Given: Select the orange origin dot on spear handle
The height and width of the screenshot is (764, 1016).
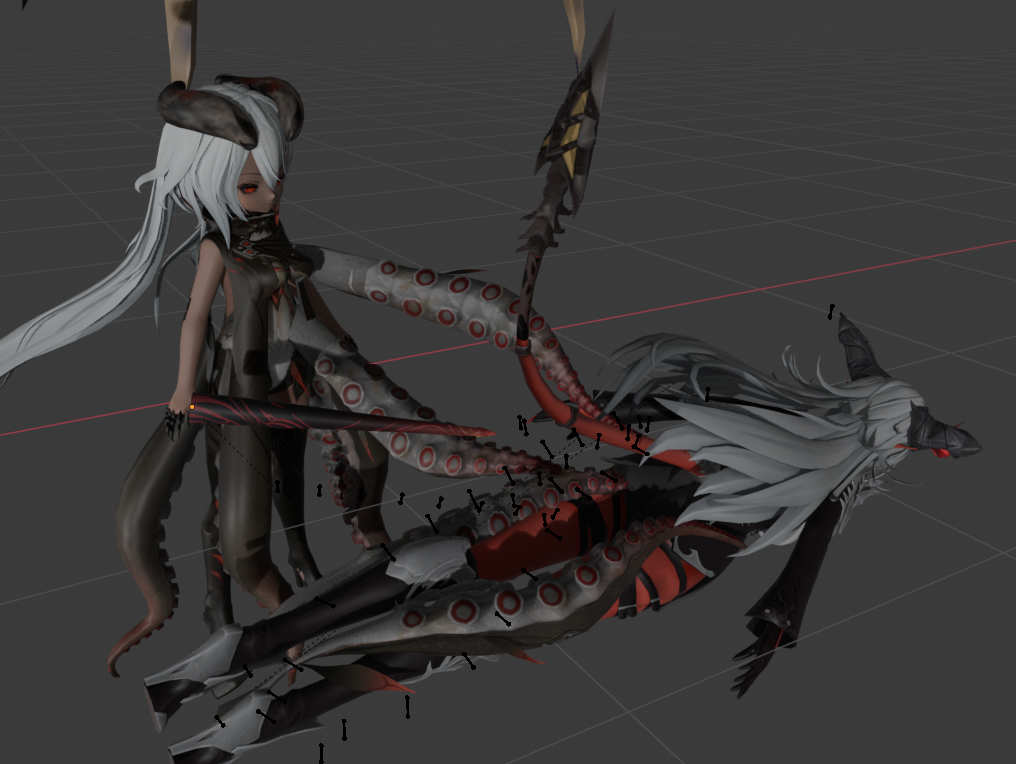Looking at the screenshot, I should 192,407.
